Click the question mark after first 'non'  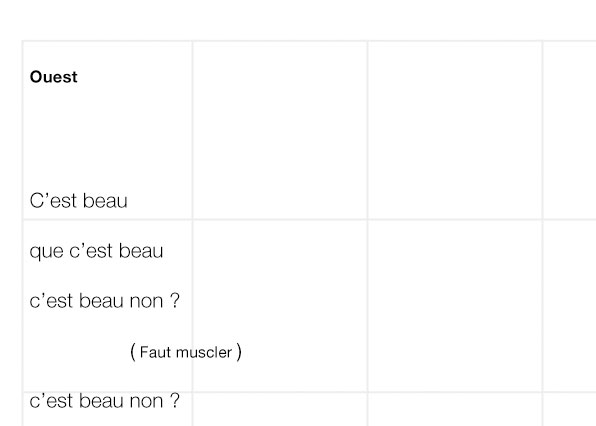174,301
